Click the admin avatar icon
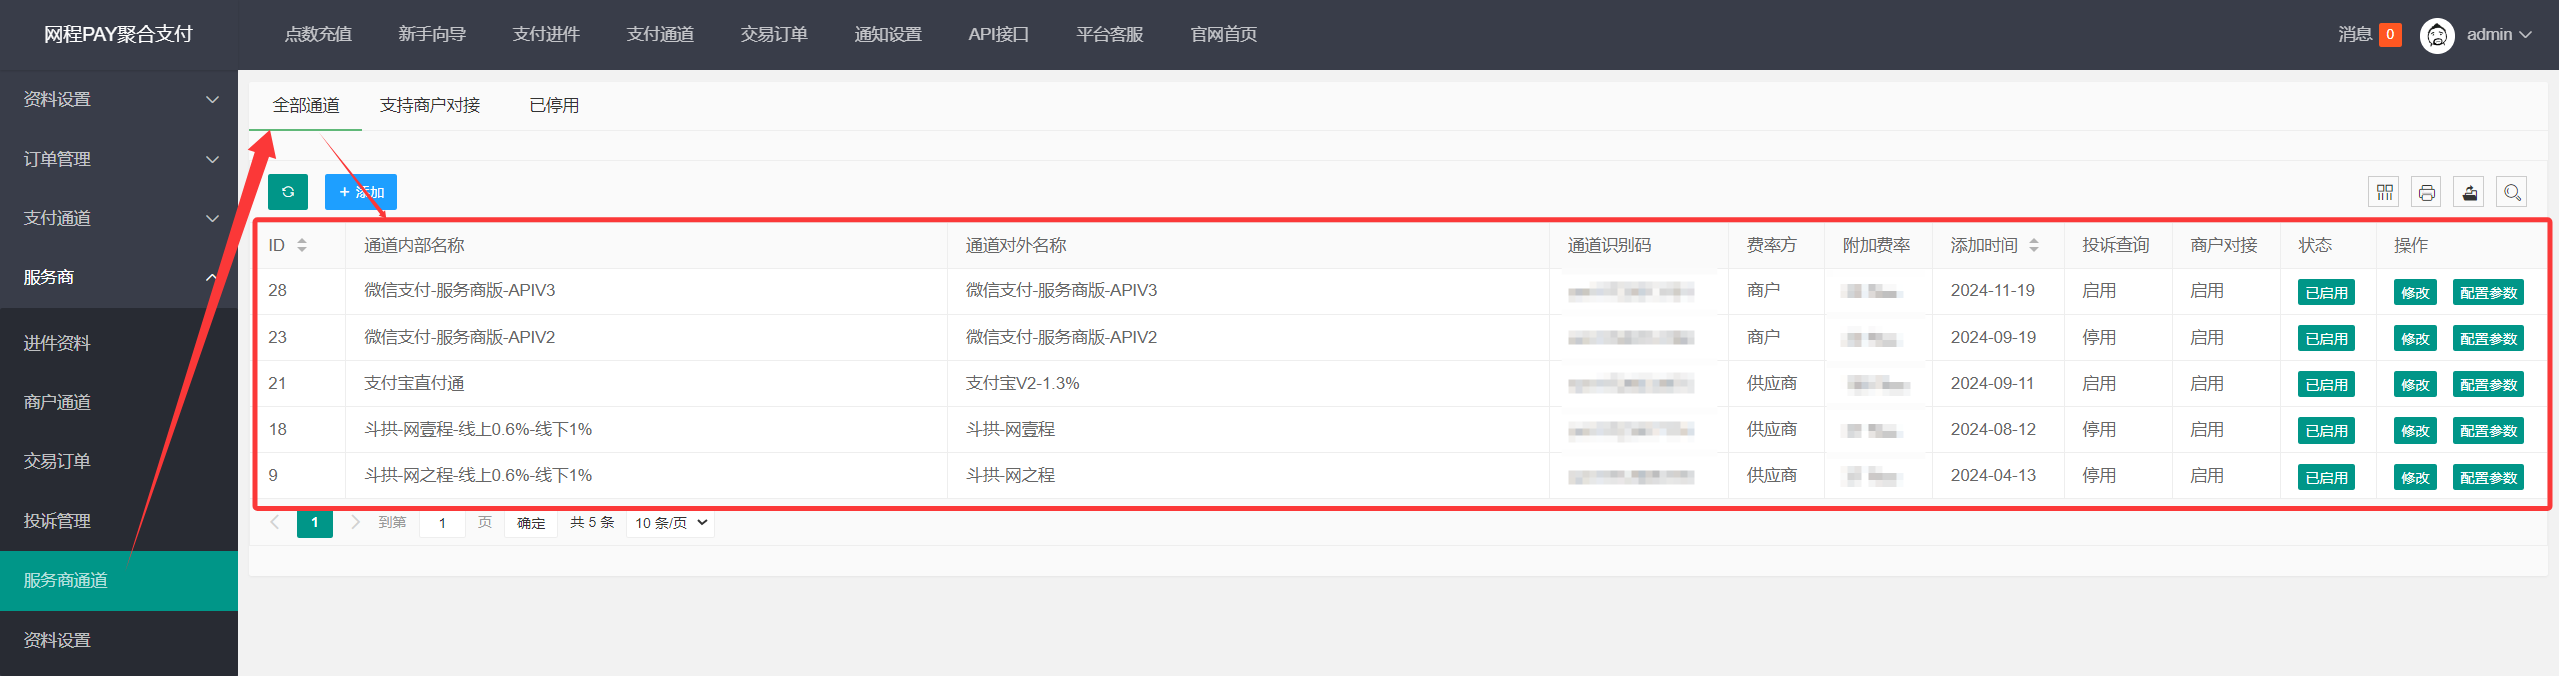 2436,35
